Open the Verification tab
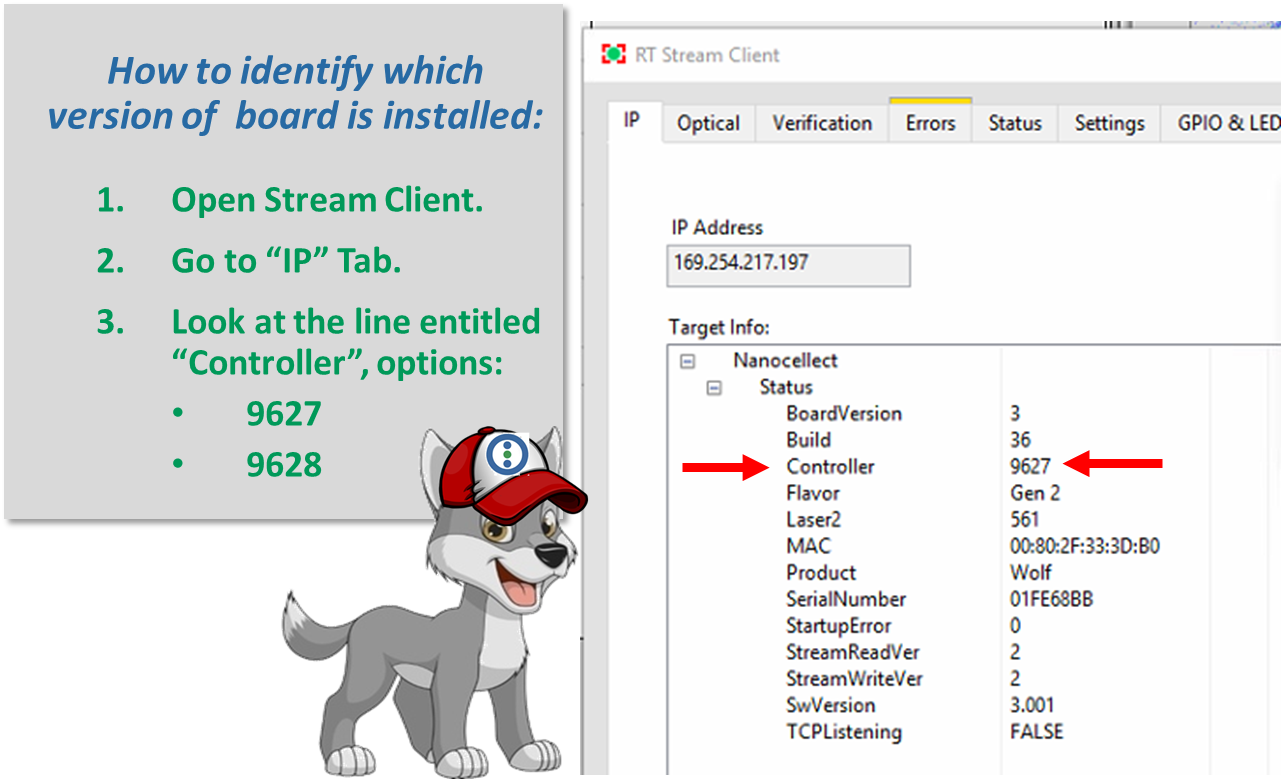This screenshot has height=779, width=1281. point(822,124)
